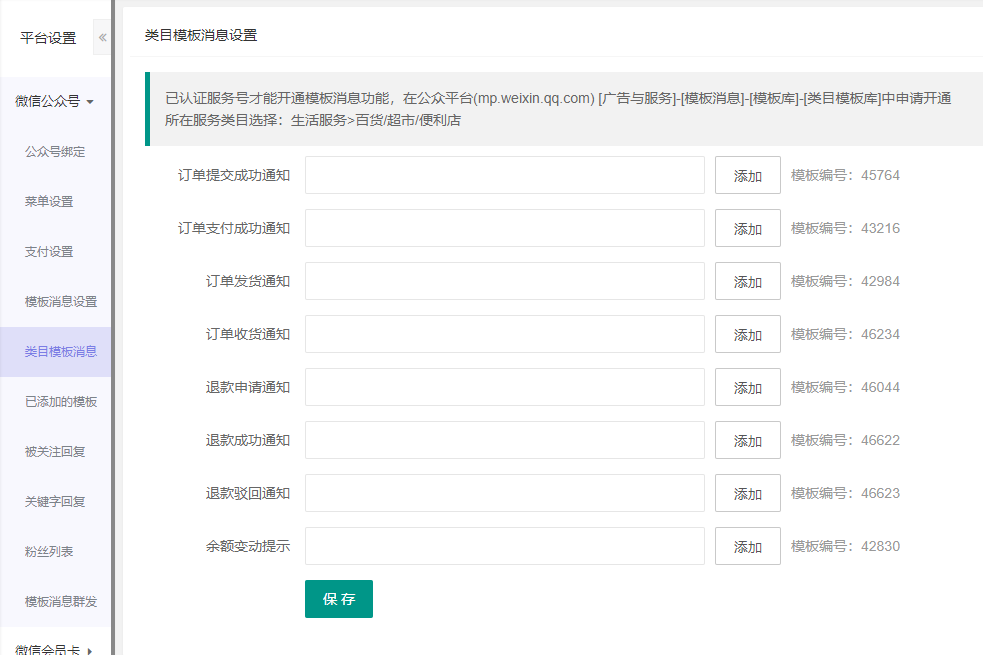Open 支付设置 sidebar item
Viewport: 983px width, 655px height.
(x=49, y=252)
